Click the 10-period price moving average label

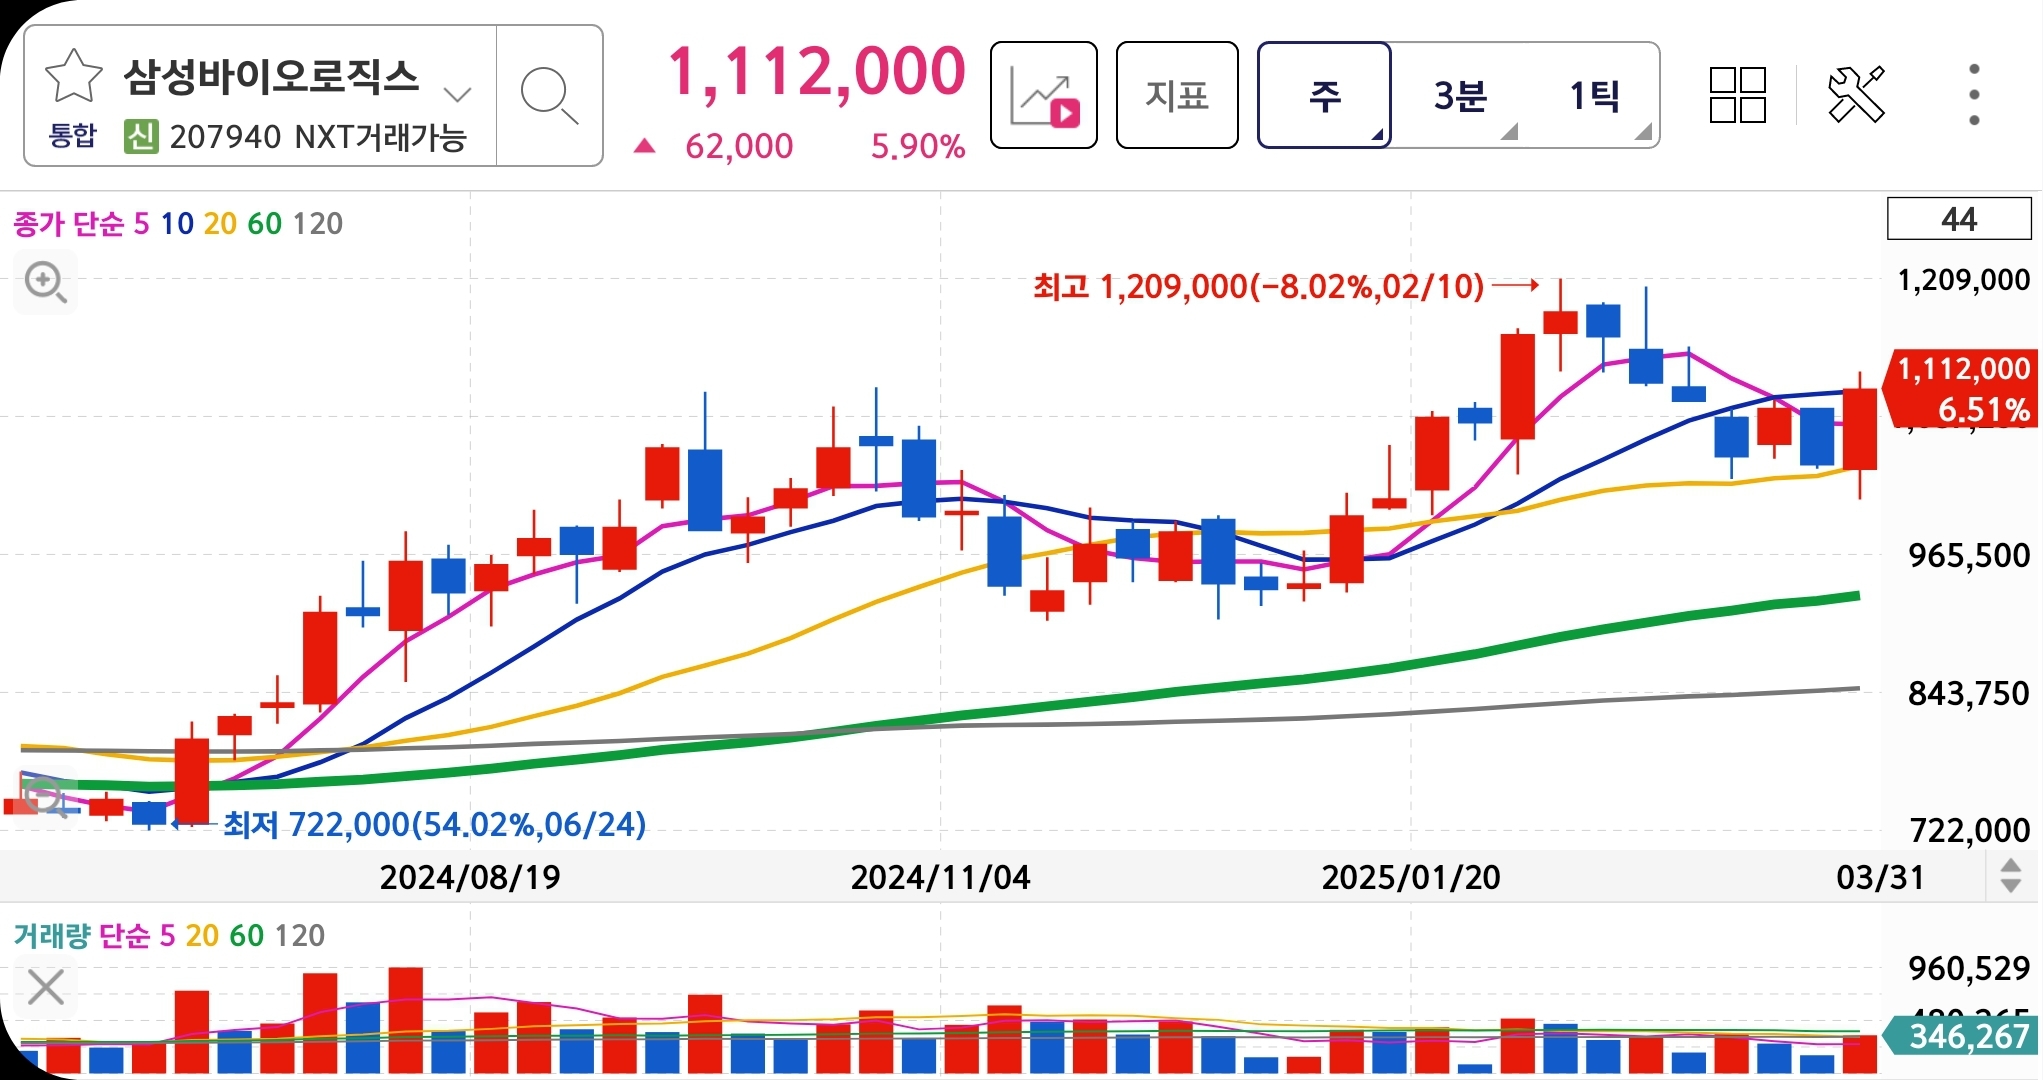[177, 223]
